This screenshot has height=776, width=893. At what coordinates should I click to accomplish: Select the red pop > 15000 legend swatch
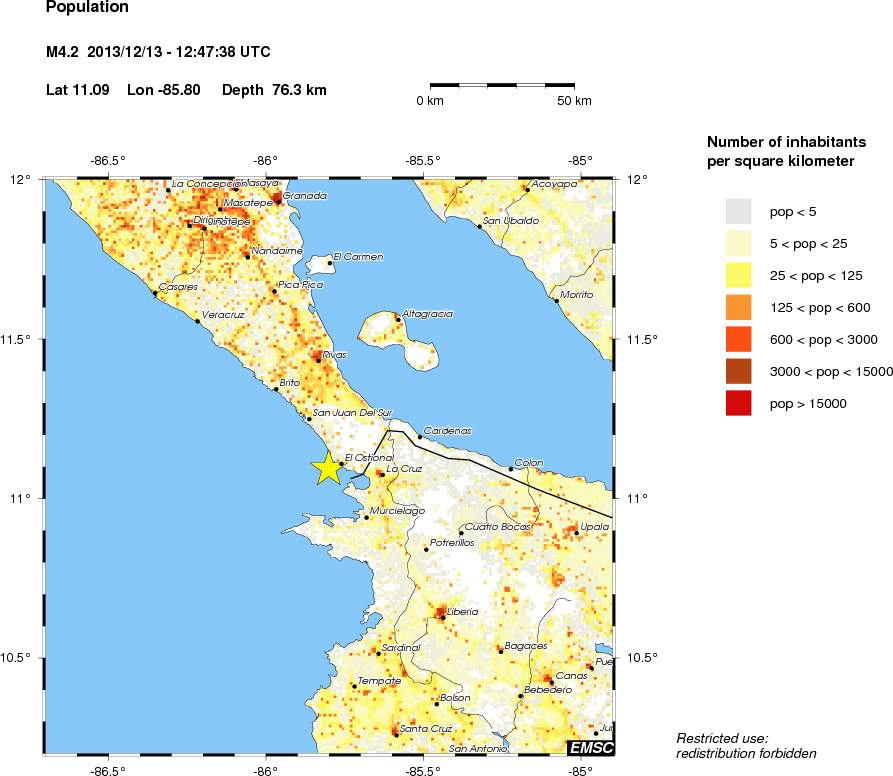coord(738,403)
